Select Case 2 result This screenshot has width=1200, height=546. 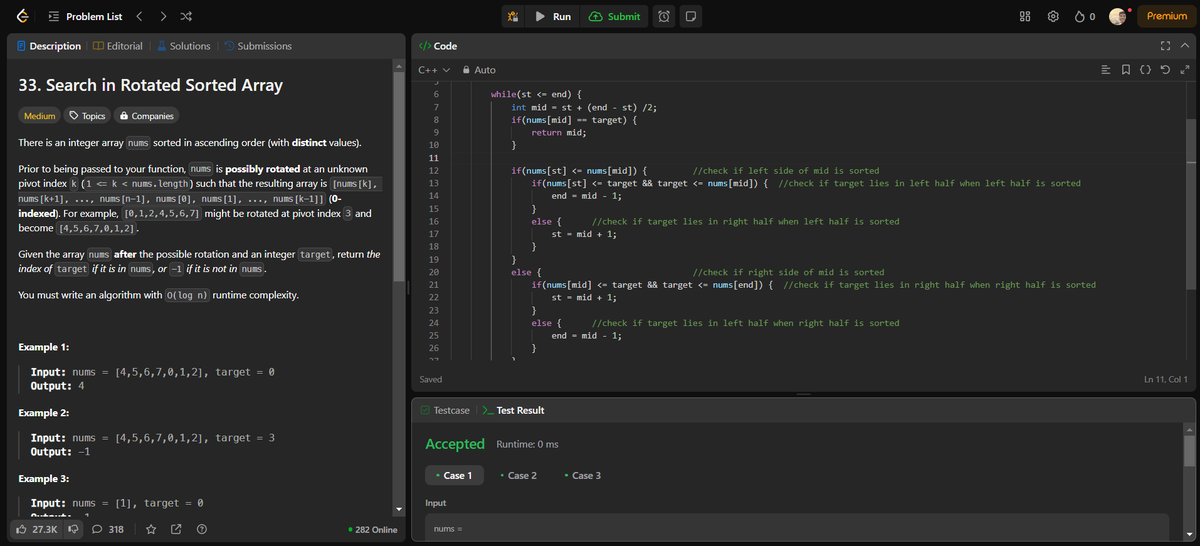(x=519, y=475)
